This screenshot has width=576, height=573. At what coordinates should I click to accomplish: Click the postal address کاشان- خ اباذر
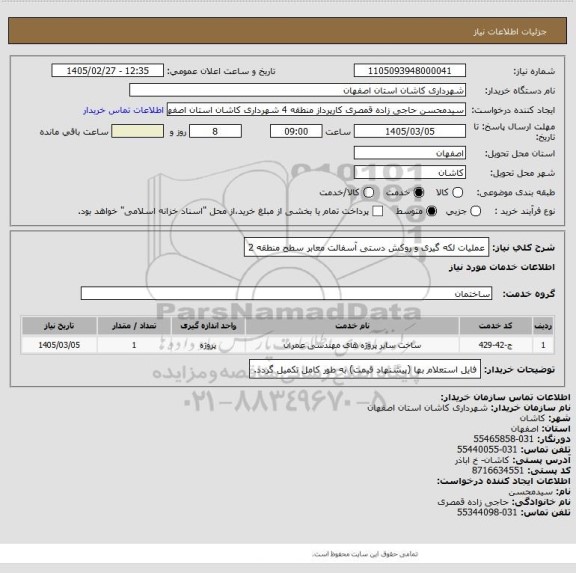coord(482,460)
